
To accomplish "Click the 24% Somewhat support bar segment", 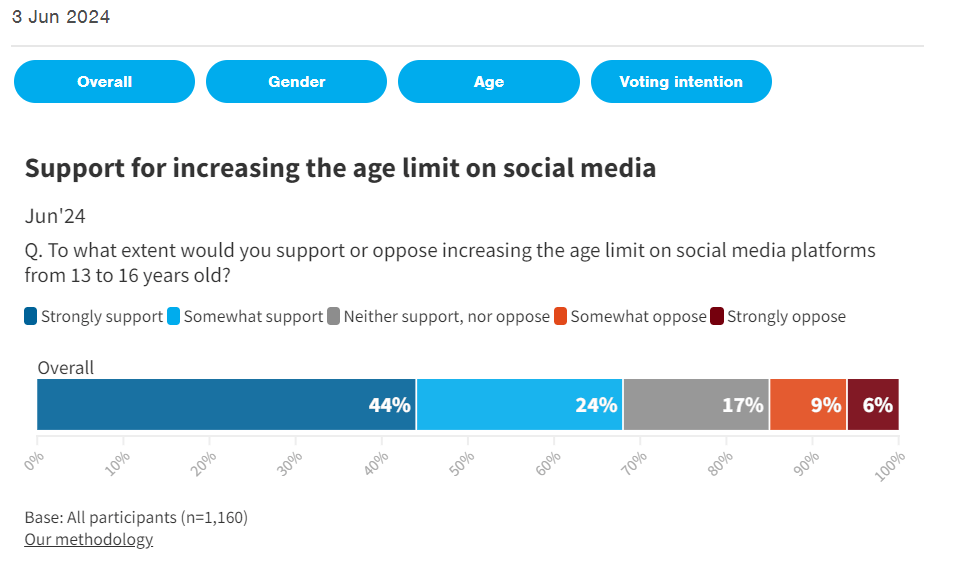I will pos(519,405).
